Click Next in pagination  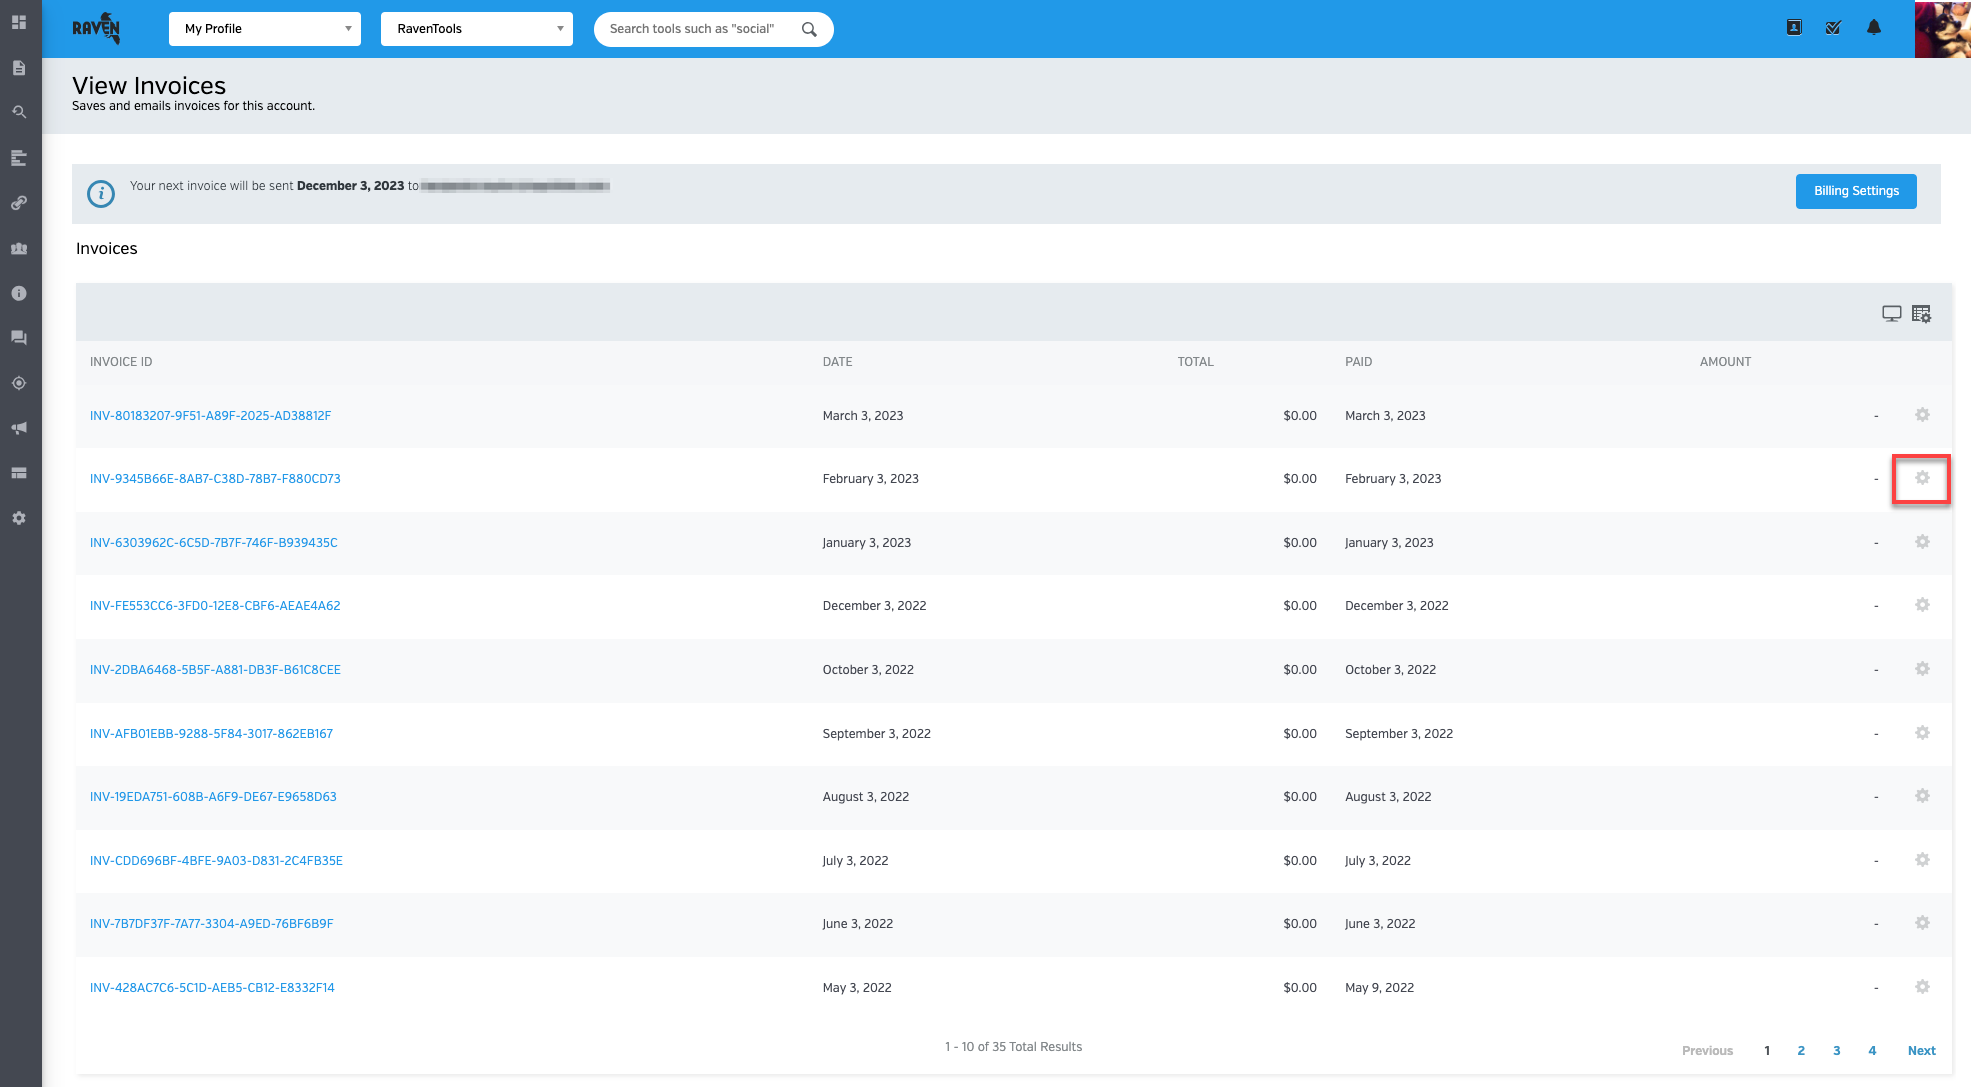click(1921, 1050)
